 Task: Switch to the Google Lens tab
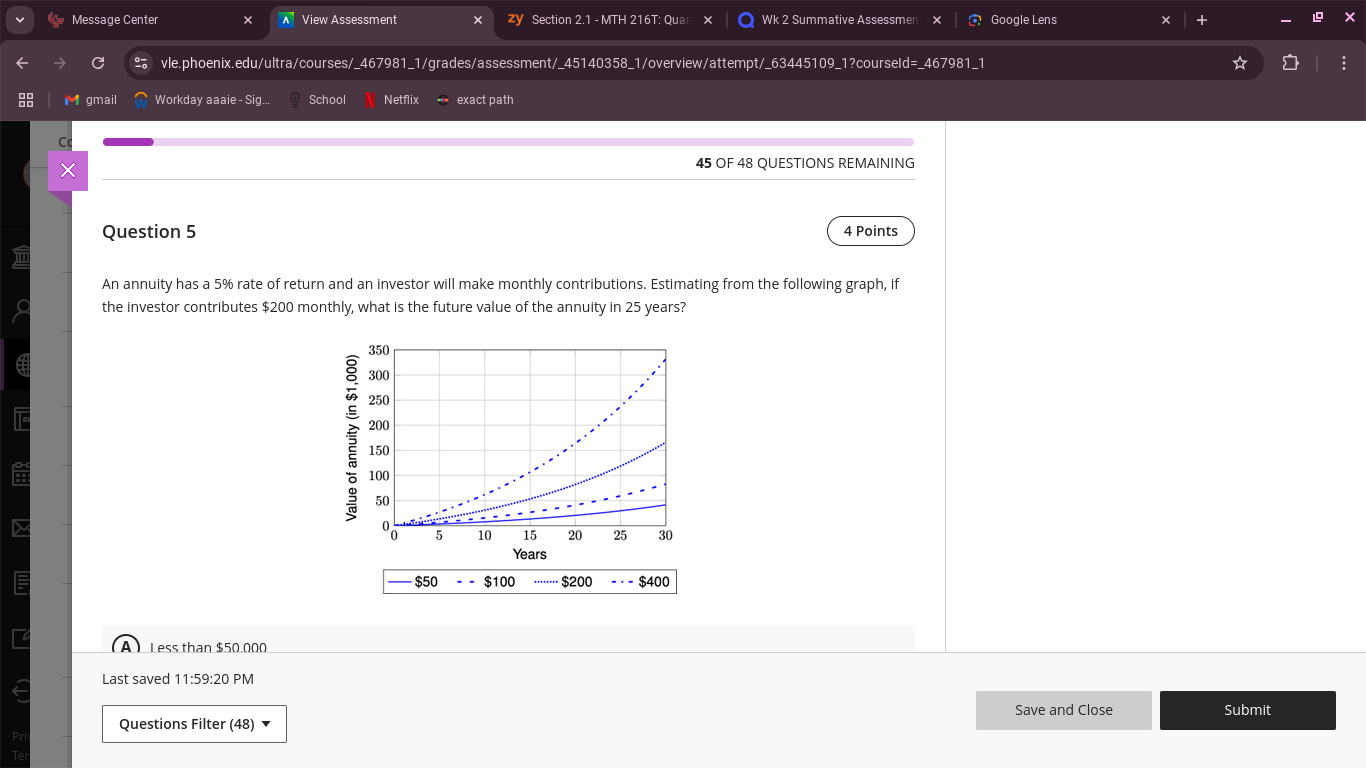[x=1068, y=20]
